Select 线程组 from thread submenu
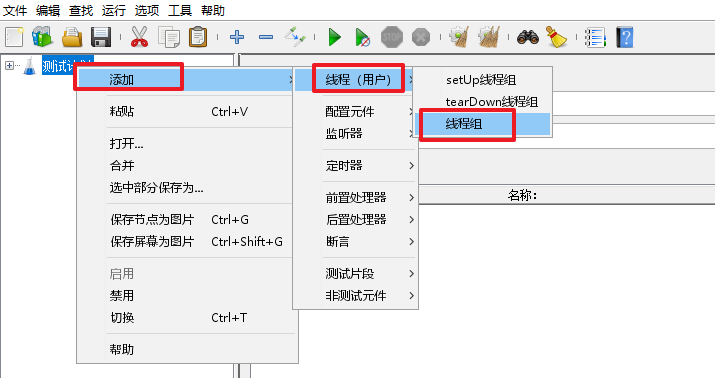This screenshot has width=715, height=378. [x=482, y=124]
